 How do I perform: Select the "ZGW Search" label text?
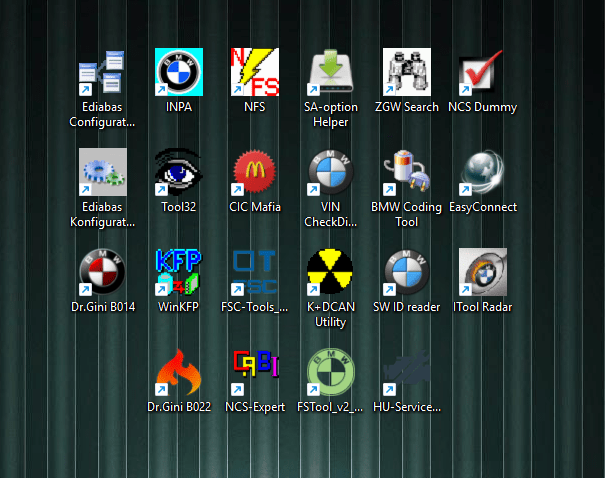point(407,107)
